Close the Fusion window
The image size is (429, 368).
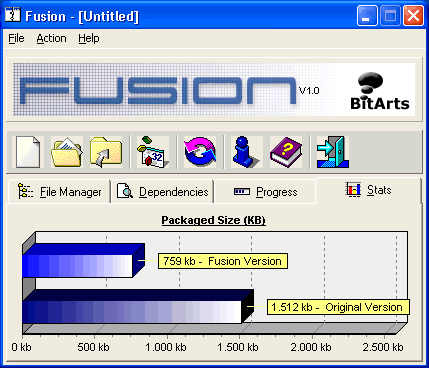click(x=413, y=15)
